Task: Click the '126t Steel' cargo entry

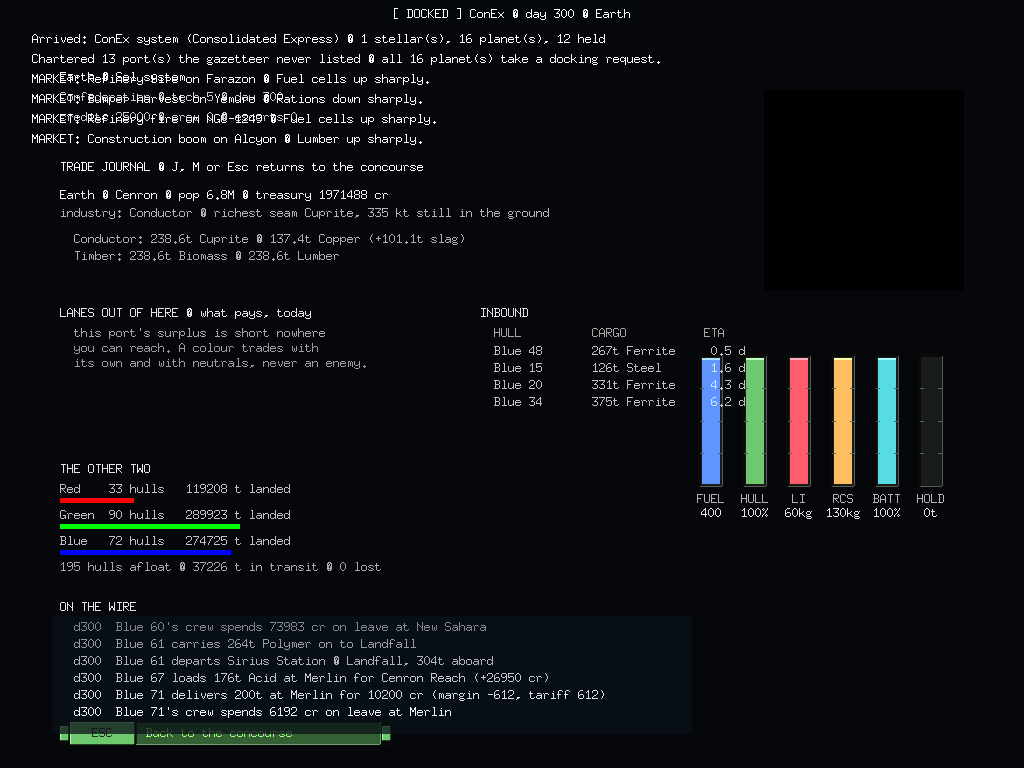Action: 626,368
